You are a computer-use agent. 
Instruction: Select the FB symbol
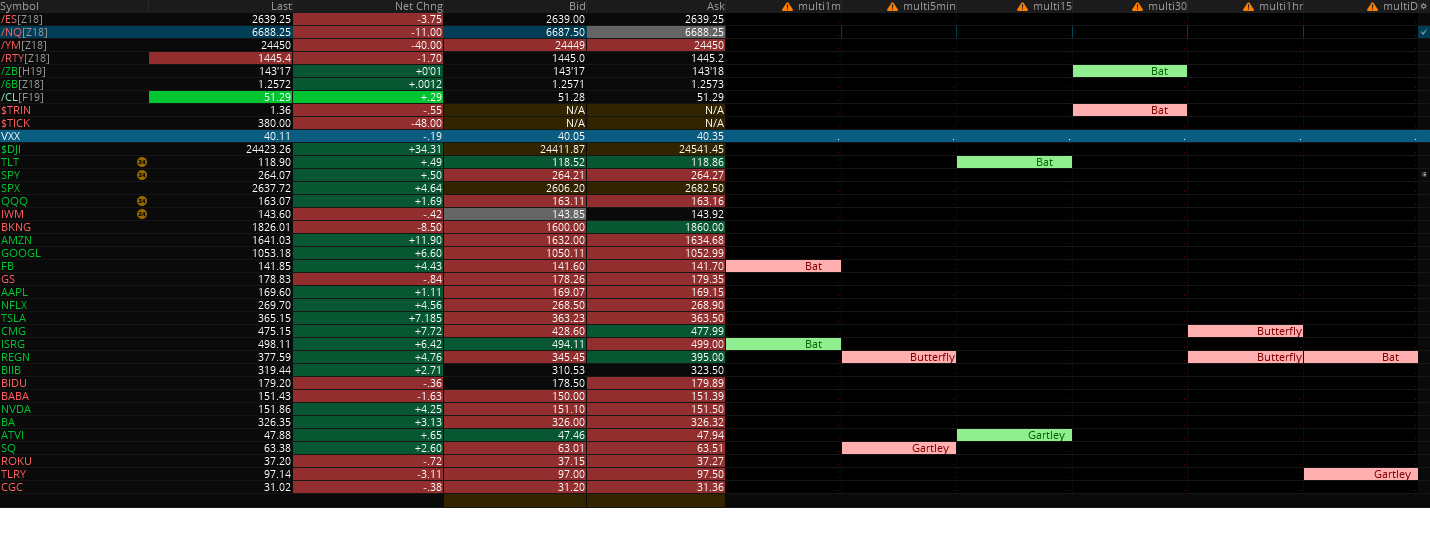[x=8, y=266]
